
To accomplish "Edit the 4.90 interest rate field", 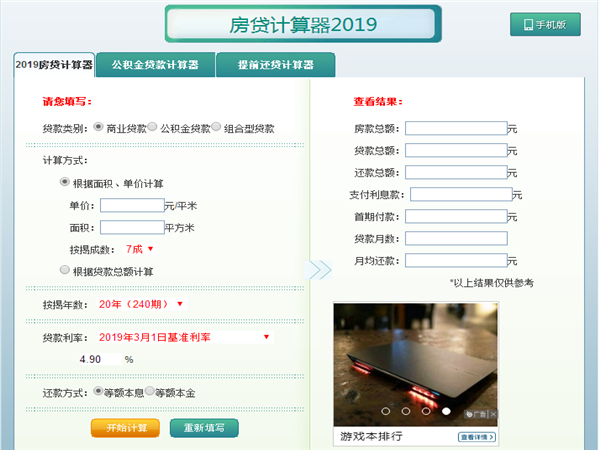I will pos(99,359).
